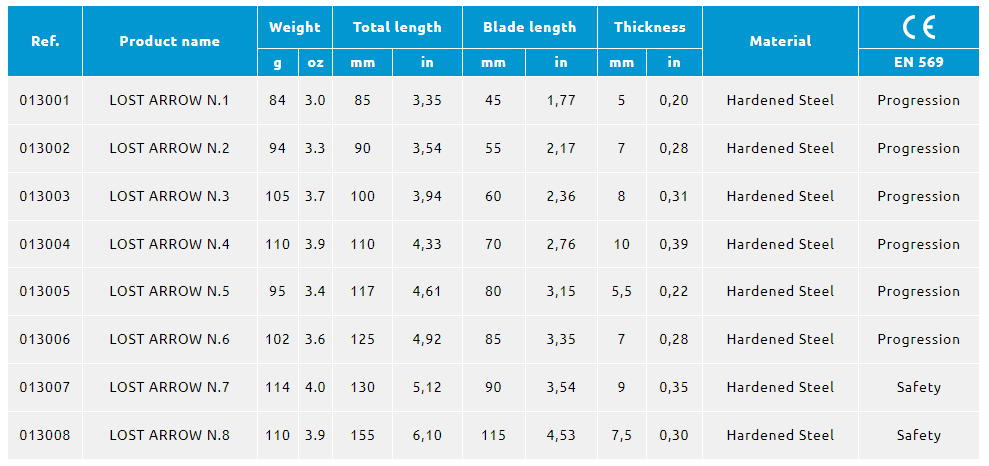Click the 5,5 mm thickness value
989x466 pixels.
(622, 291)
